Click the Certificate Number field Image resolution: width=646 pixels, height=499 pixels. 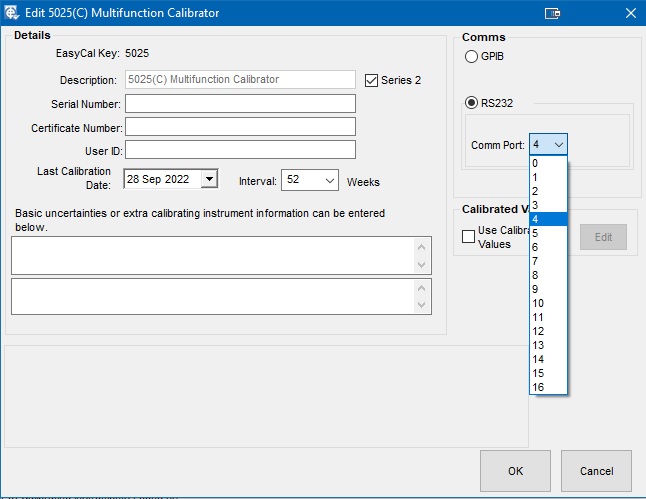pyautogui.click(x=240, y=127)
